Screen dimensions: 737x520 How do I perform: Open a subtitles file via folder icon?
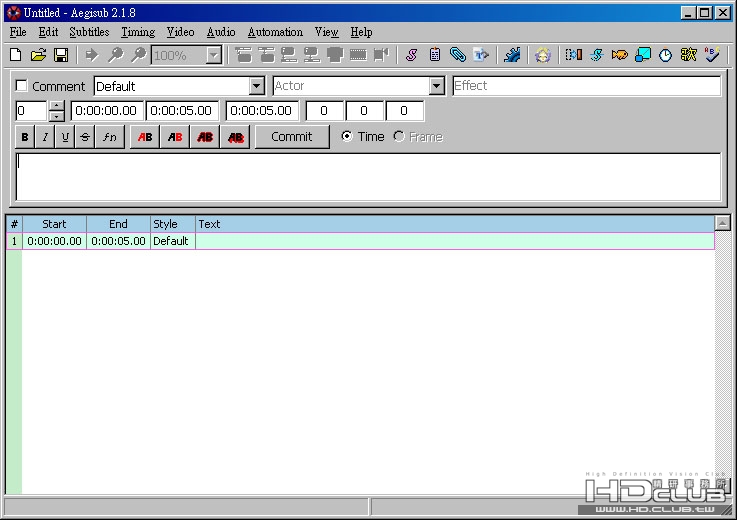pyautogui.click(x=39, y=55)
